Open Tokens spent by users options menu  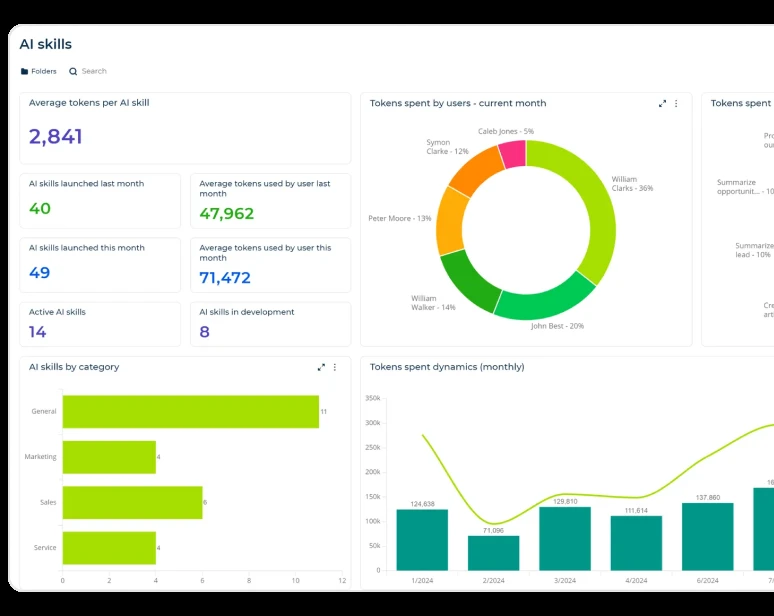coord(676,104)
